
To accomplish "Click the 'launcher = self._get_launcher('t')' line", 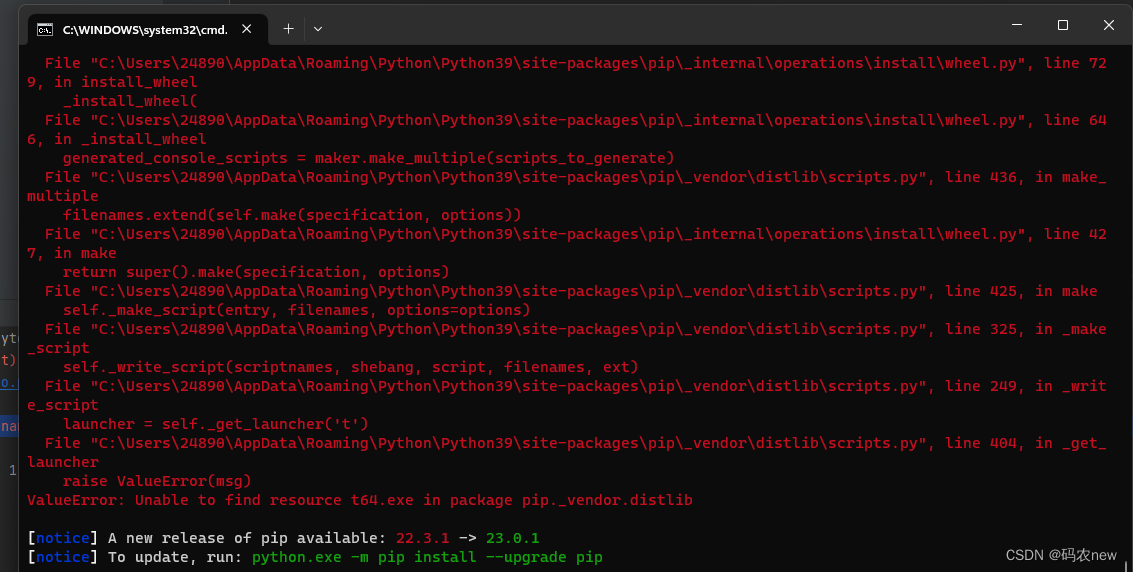I will pyautogui.click(x=215, y=424).
